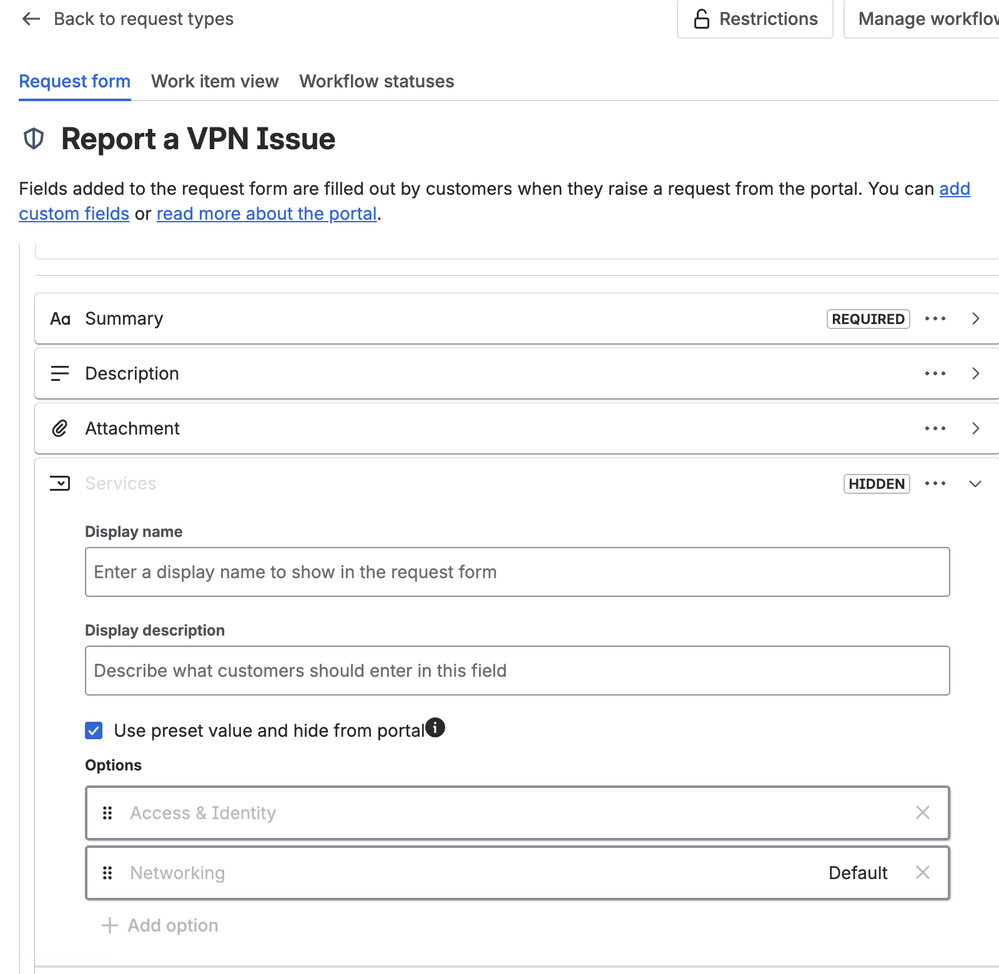Open the Description more actions menu
This screenshot has width=999, height=974.
tap(935, 373)
